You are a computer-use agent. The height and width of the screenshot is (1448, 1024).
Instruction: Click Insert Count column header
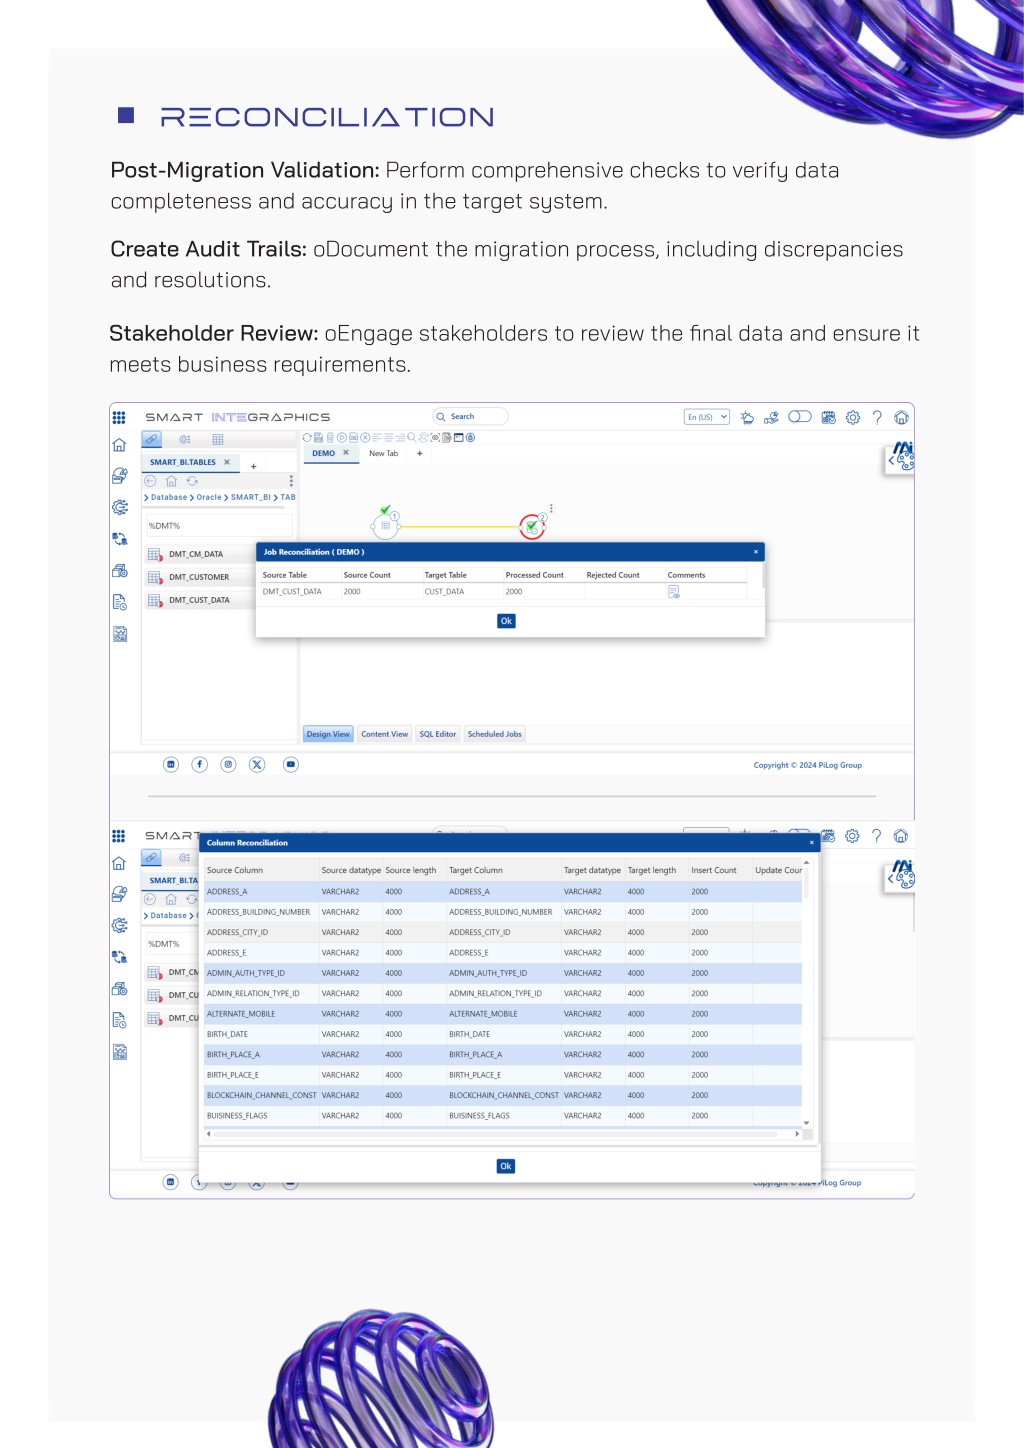(714, 871)
